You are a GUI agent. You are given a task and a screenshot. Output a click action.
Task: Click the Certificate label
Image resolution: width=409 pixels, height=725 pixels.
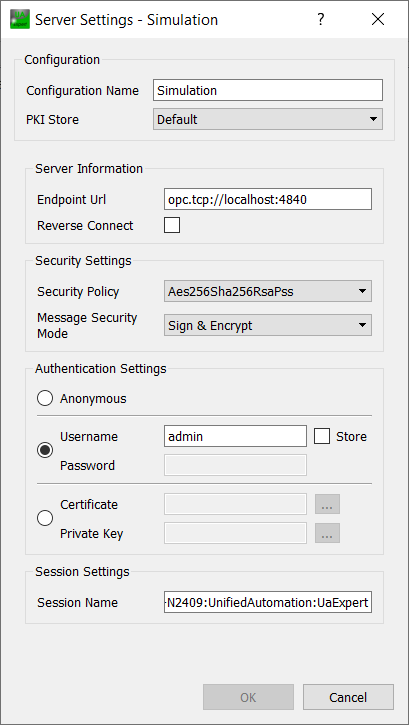point(89,504)
